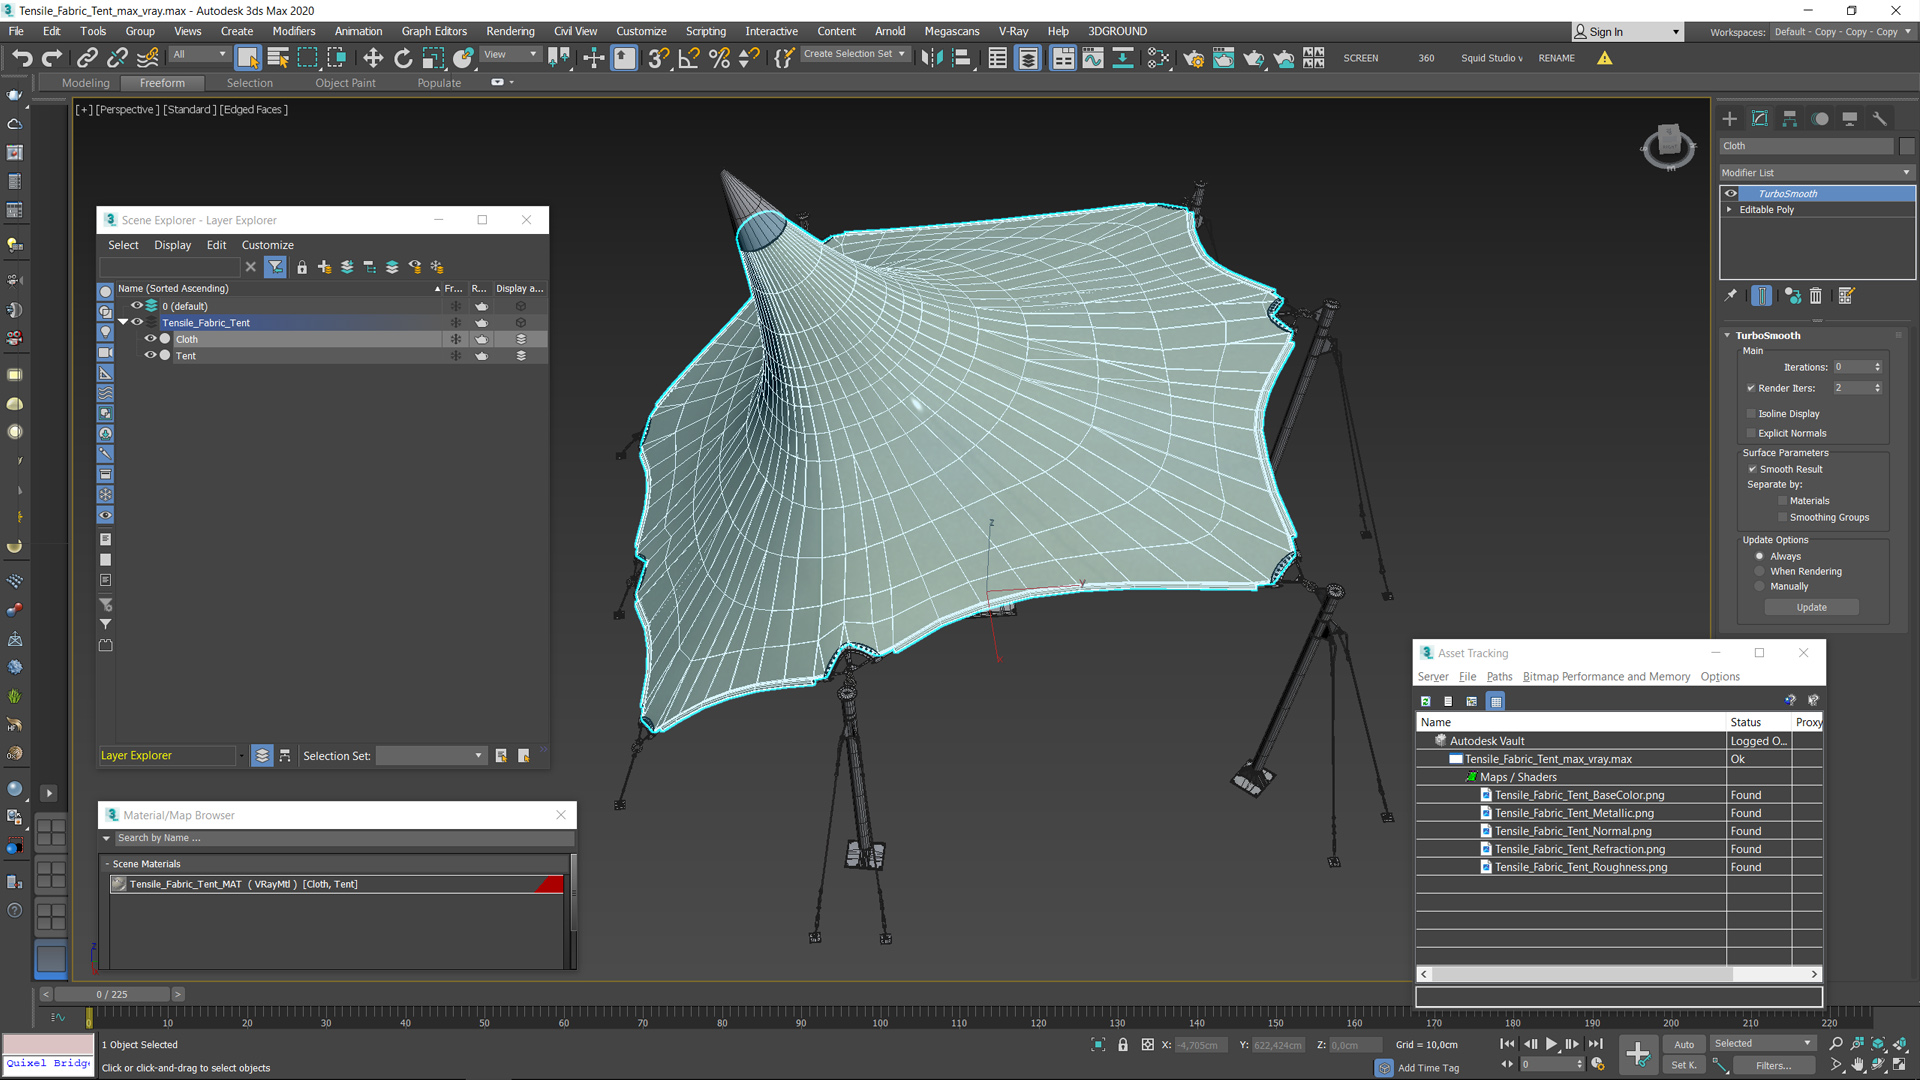The width and height of the screenshot is (1920, 1080).
Task: Activate the Select and Link tool
Action: (x=87, y=58)
